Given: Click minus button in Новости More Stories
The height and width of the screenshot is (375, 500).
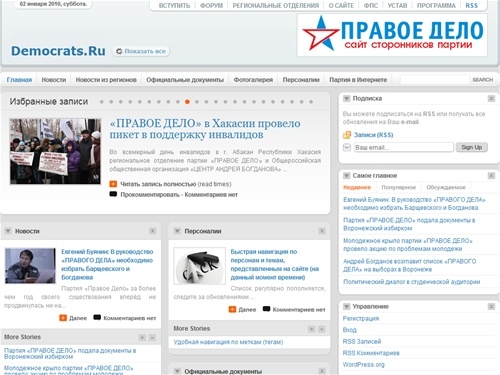Looking at the screenshot, I should coord(152,338).
